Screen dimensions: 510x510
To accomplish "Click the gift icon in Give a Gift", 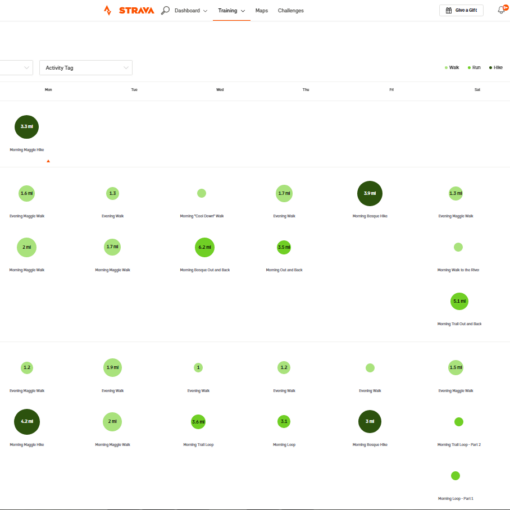I will (449, 10).
